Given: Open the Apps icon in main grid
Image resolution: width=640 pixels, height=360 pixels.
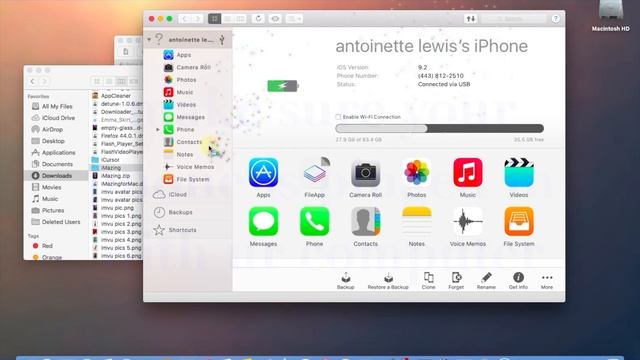Looking at the screenshot, I should click(x=263, y=173).
